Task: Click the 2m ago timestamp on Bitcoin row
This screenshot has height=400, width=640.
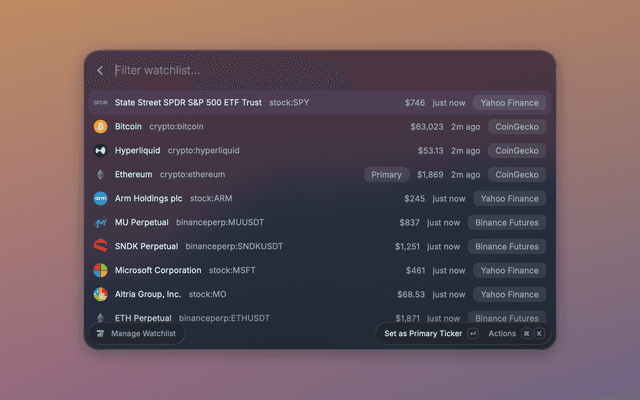Action: pos(466,127)
